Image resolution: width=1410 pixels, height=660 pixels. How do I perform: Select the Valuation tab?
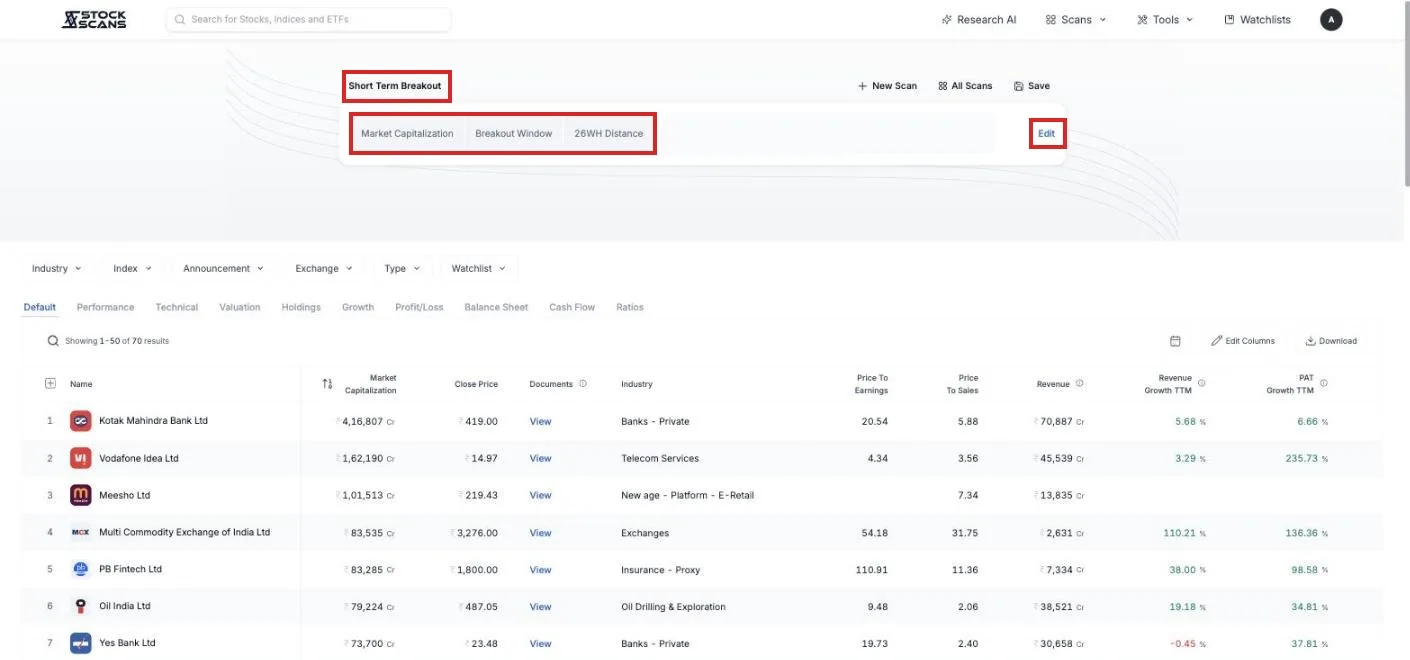[240, 307]
